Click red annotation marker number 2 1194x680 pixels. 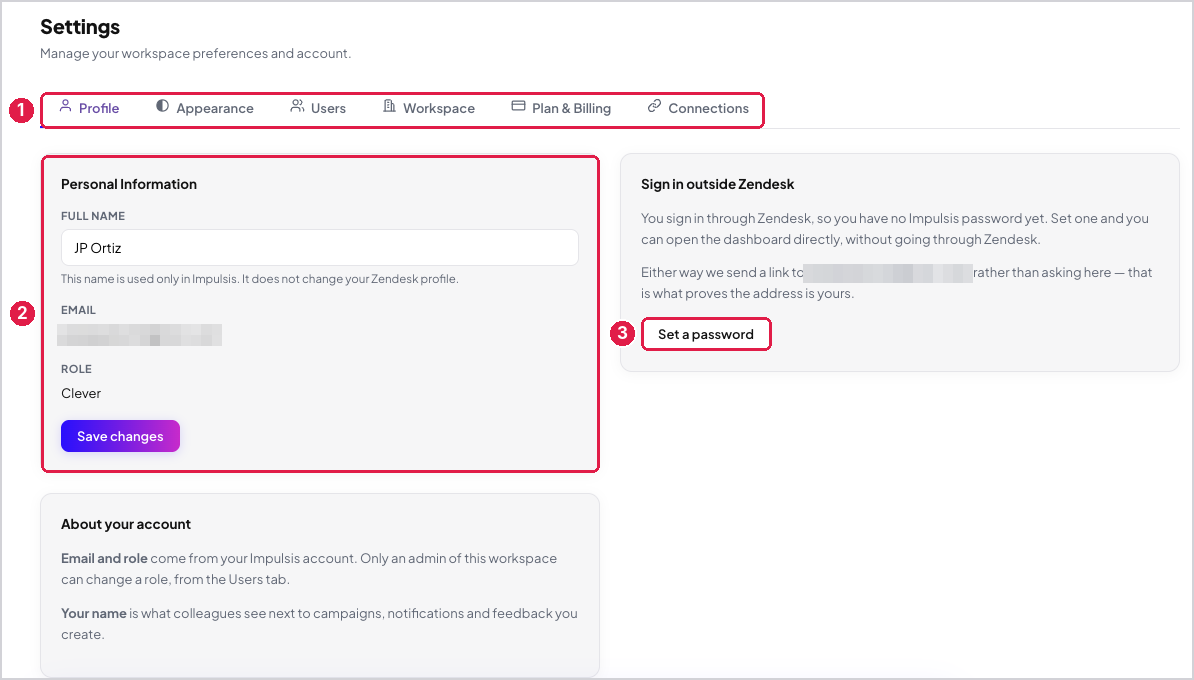click(23, 313)
